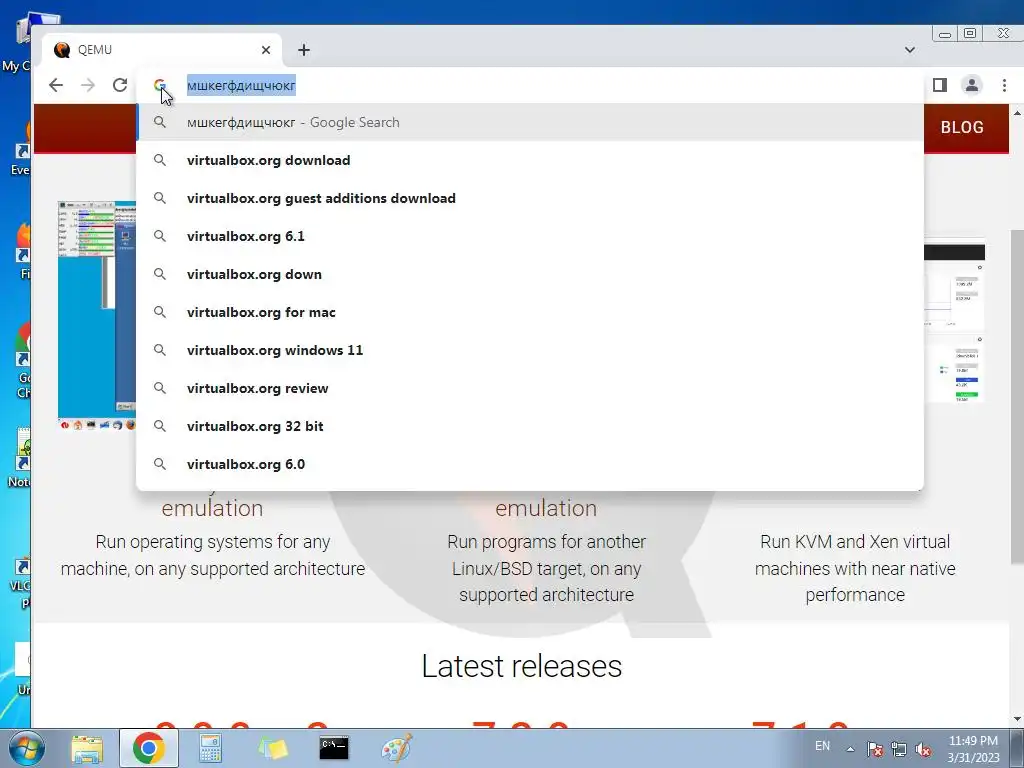Image resolution: width=1024 pixels, height=768 pixels.
Task: Pick the 'virtualbox.org 6.1' suggestion
Action: tap(530, 236)
